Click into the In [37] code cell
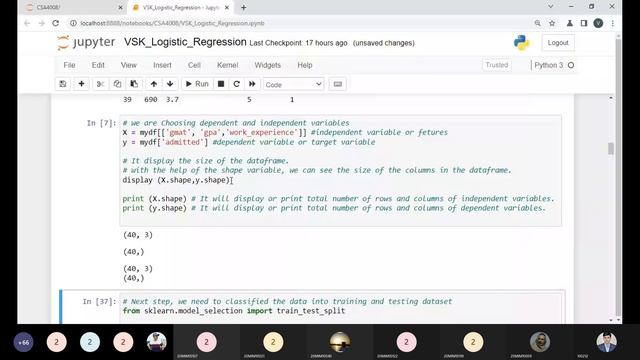 (x=340, y=308)
